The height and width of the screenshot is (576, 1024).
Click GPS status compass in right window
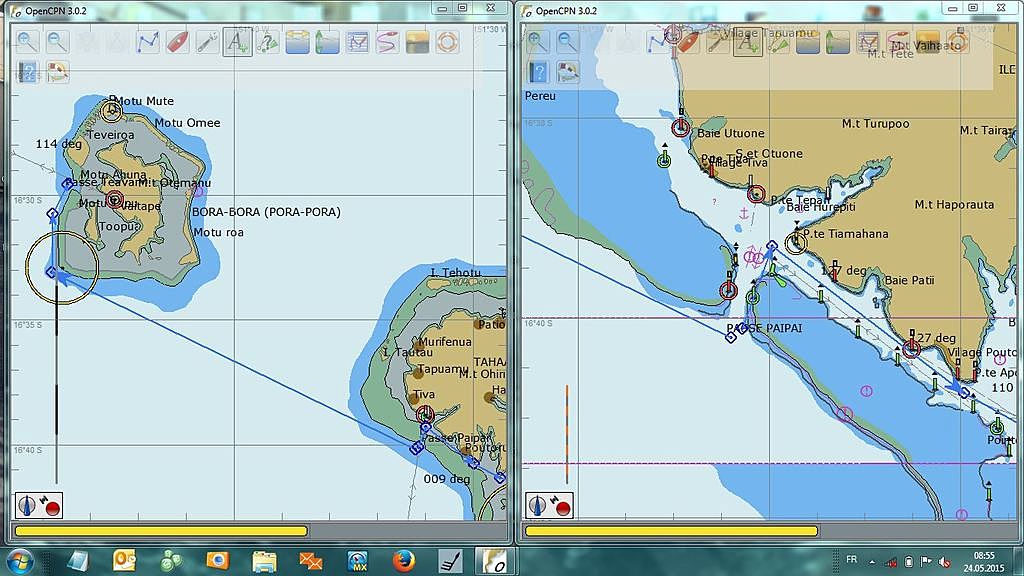click(549, 505)
